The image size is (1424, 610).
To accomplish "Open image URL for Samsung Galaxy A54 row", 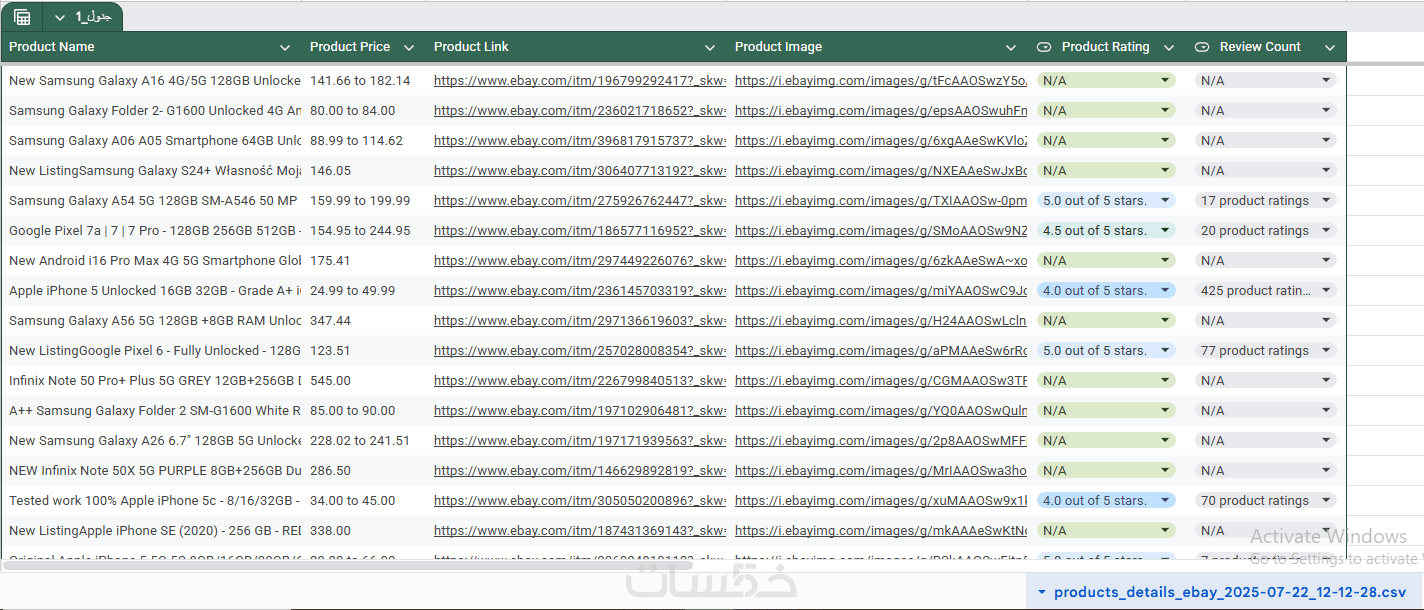I will (x=881, y=201).
